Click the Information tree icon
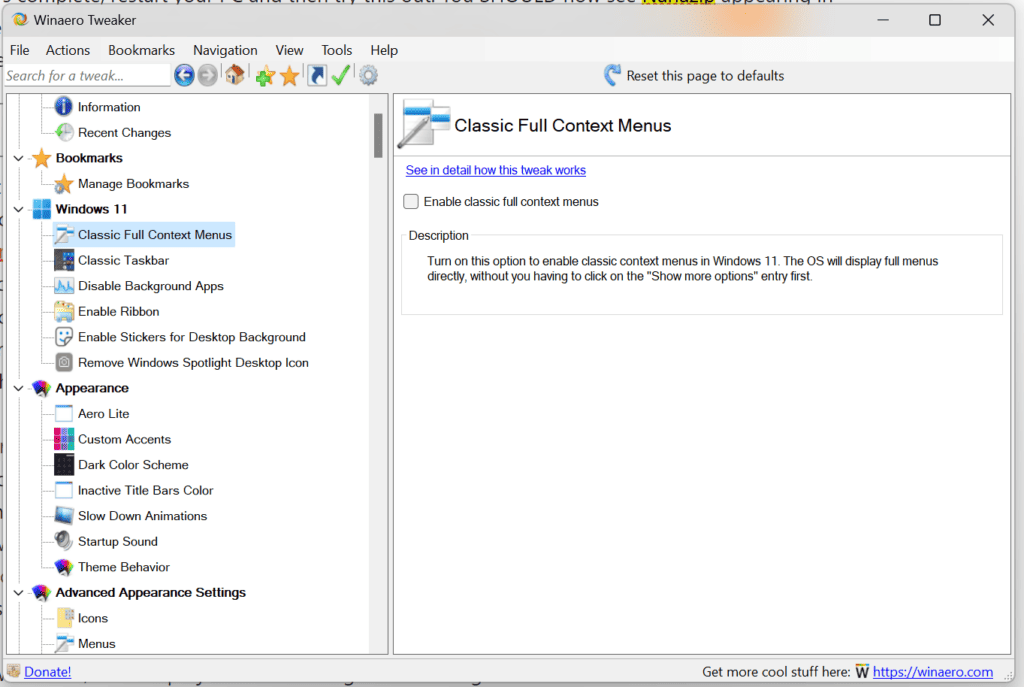Image resolution: width=1024 pixels, height=687 pixels. point(63,106)
